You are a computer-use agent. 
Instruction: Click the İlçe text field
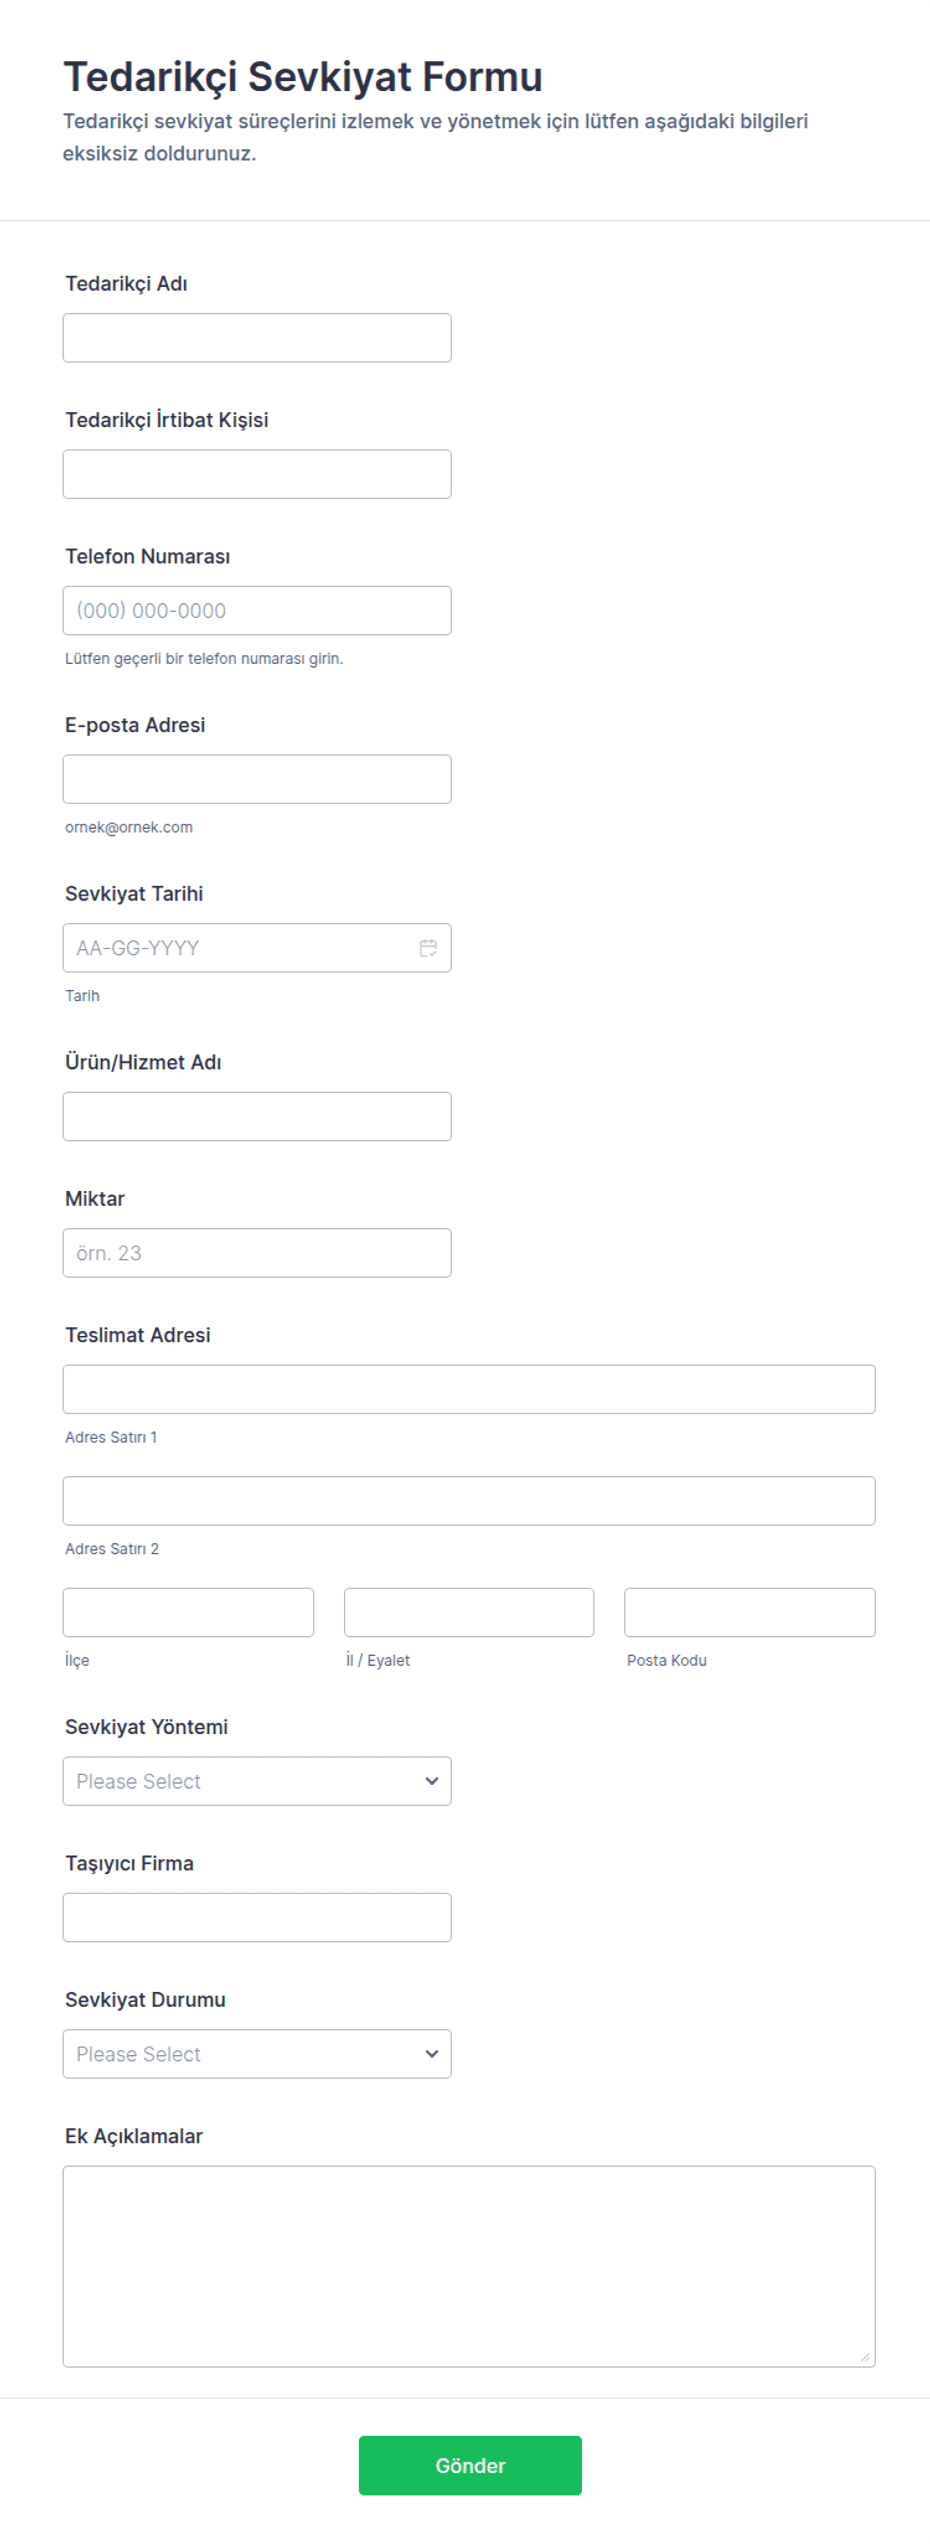[188, 1612]
